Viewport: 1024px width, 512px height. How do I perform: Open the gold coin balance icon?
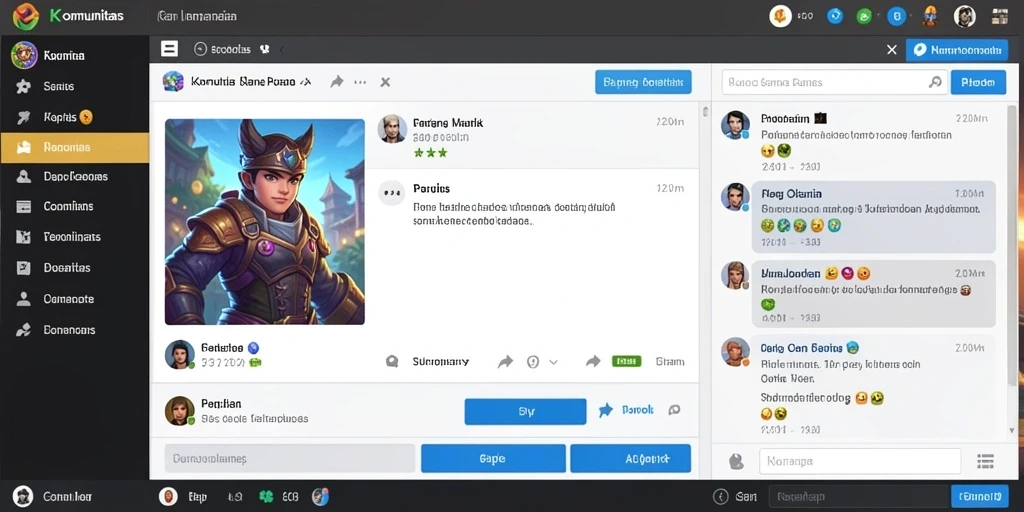(x=780, y=16)
